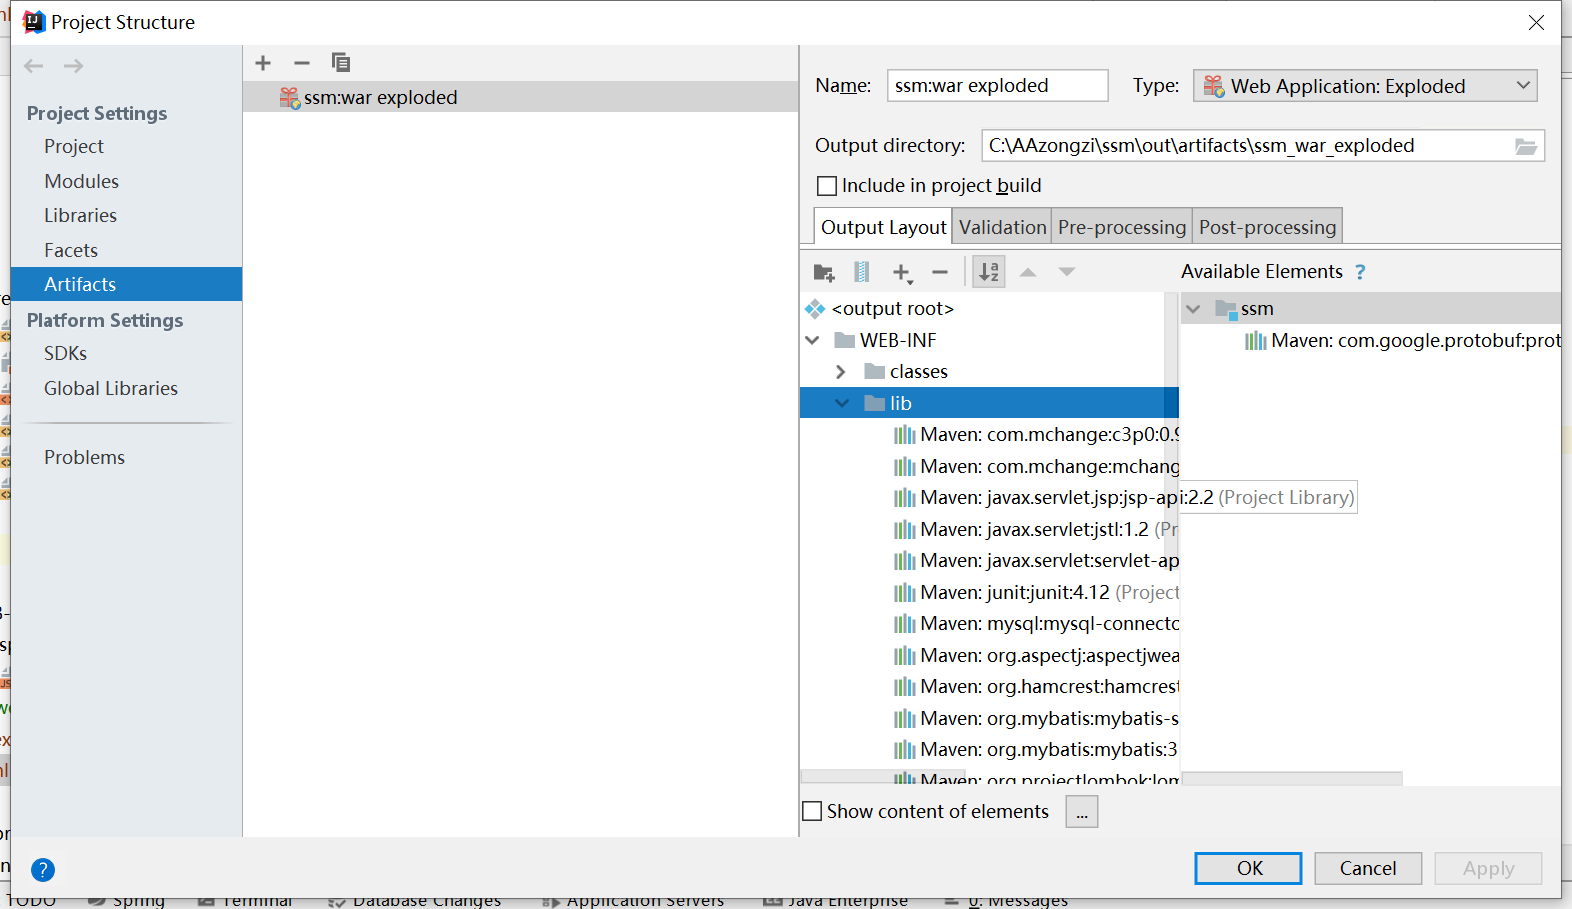Screen dimensions: 1572x909
Task: Switch to the Validation tab
Action: pos(1002,227)
